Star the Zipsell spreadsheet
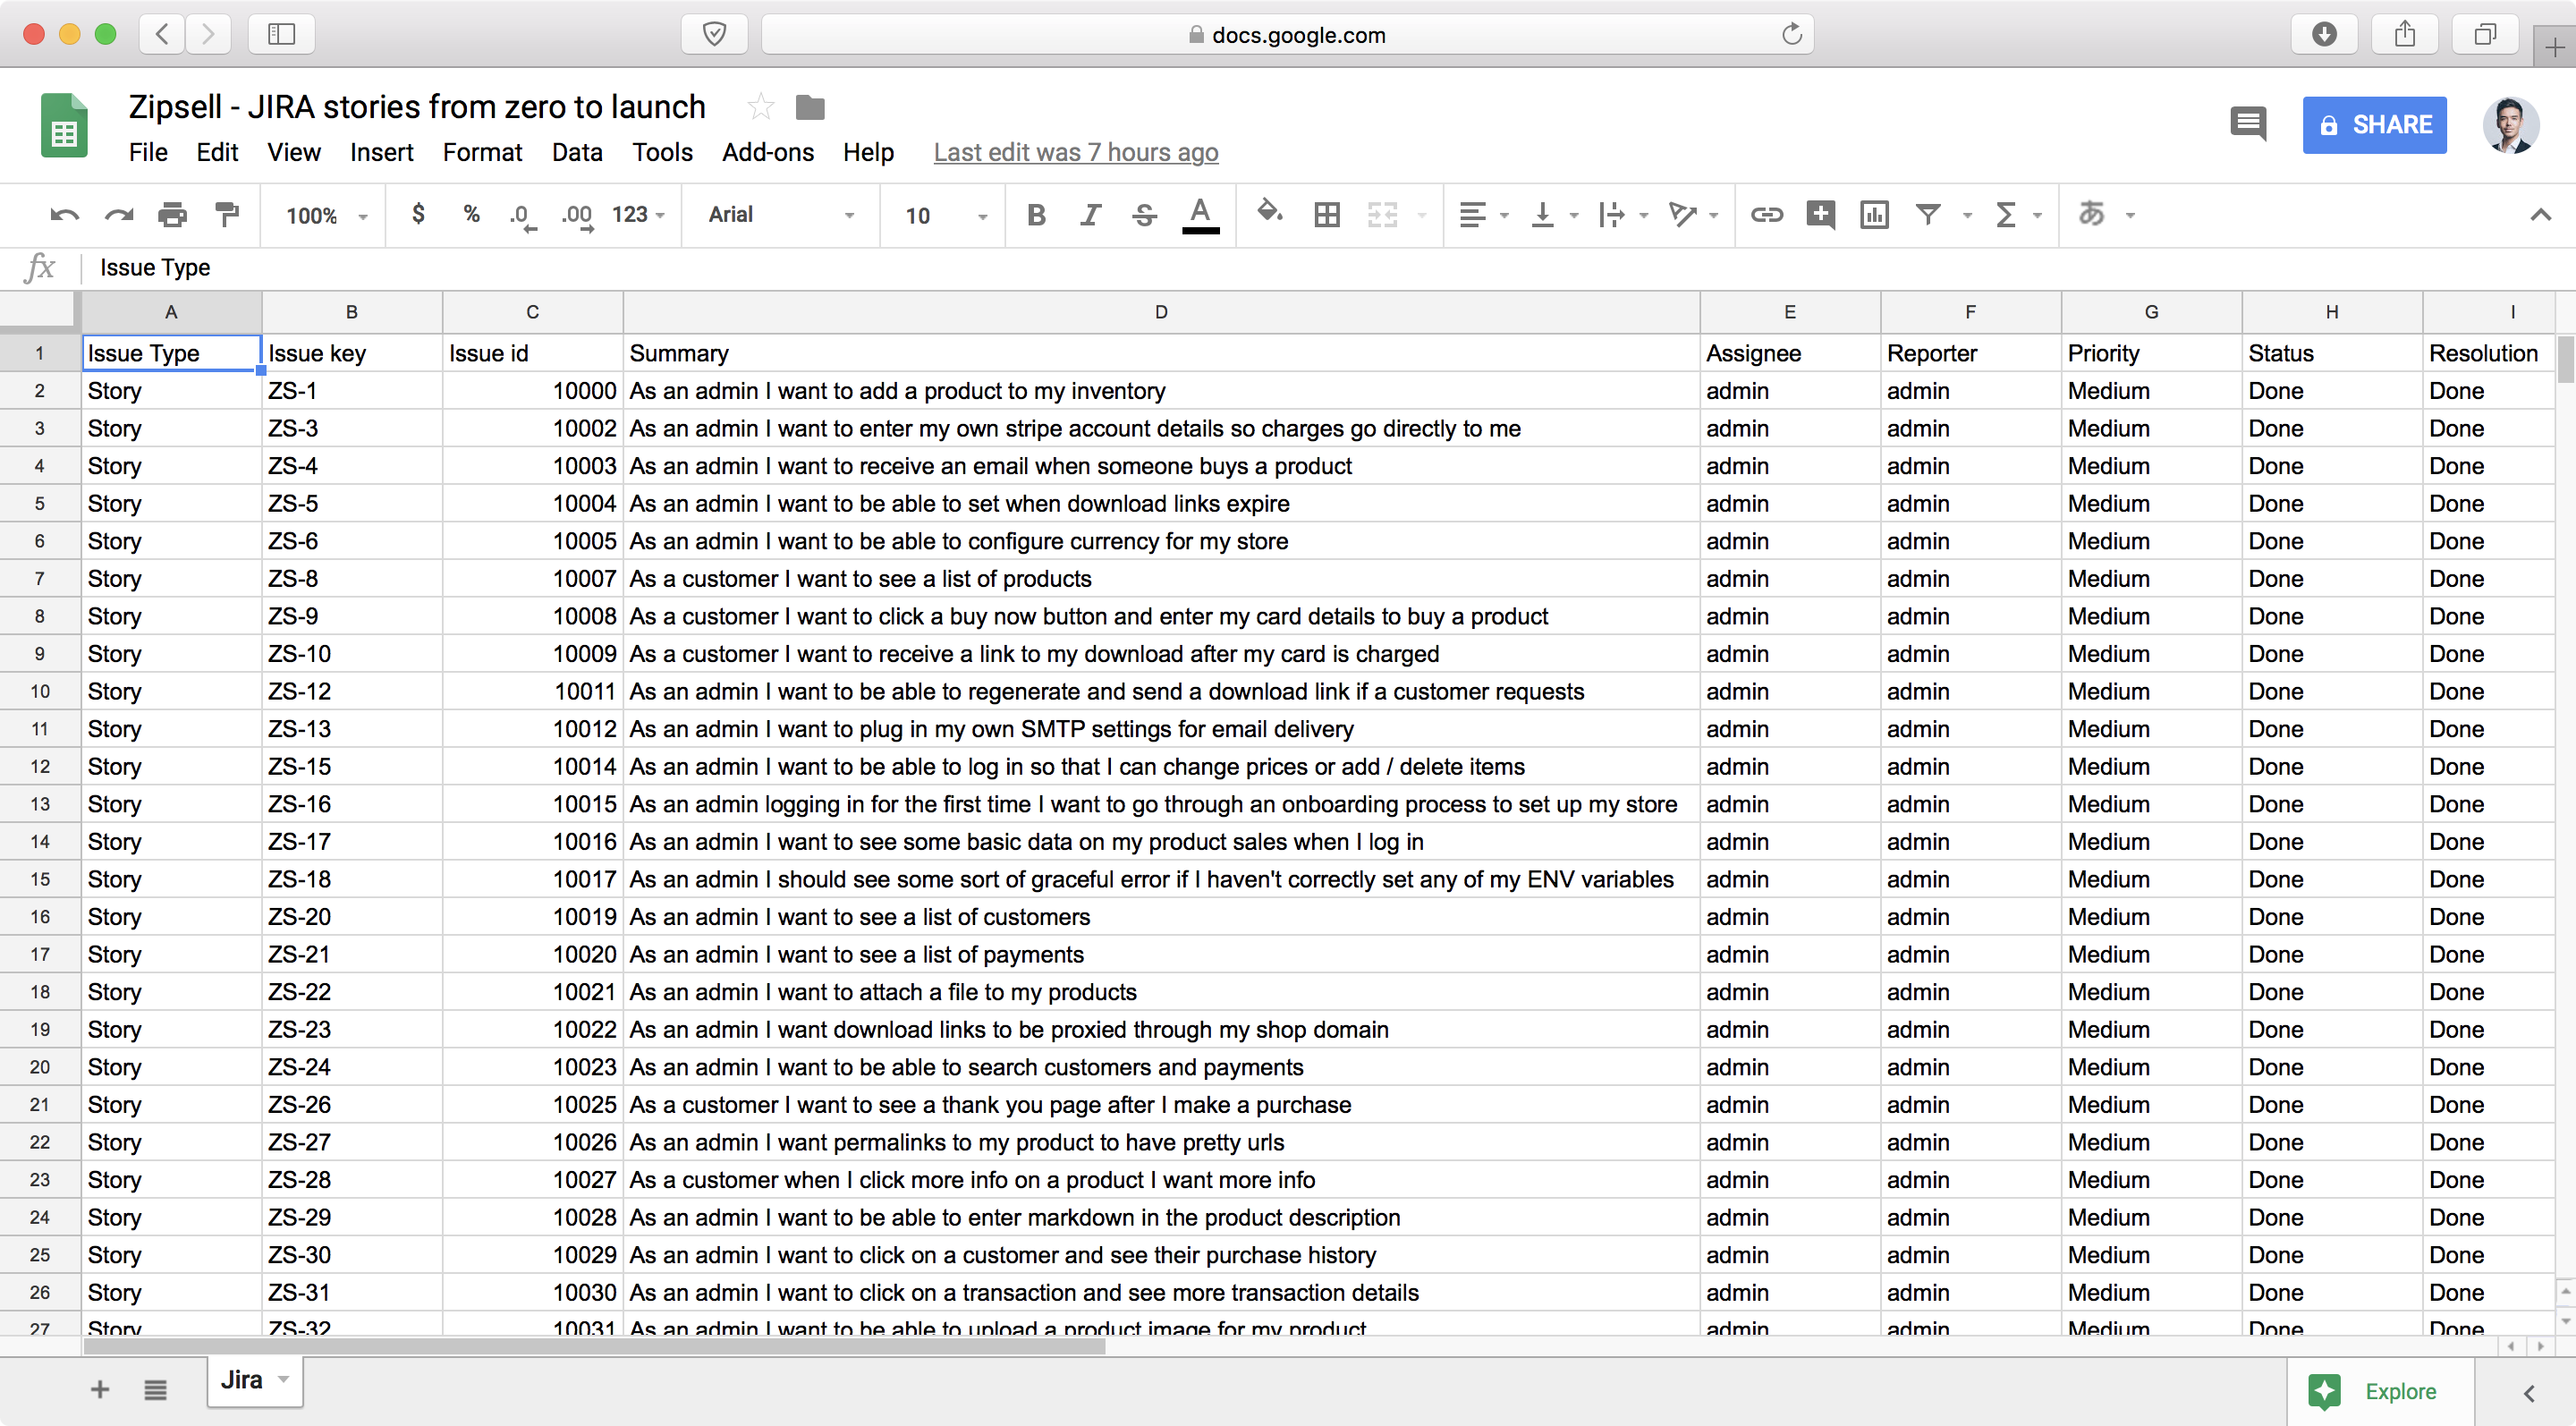 [x=760, y=106]
